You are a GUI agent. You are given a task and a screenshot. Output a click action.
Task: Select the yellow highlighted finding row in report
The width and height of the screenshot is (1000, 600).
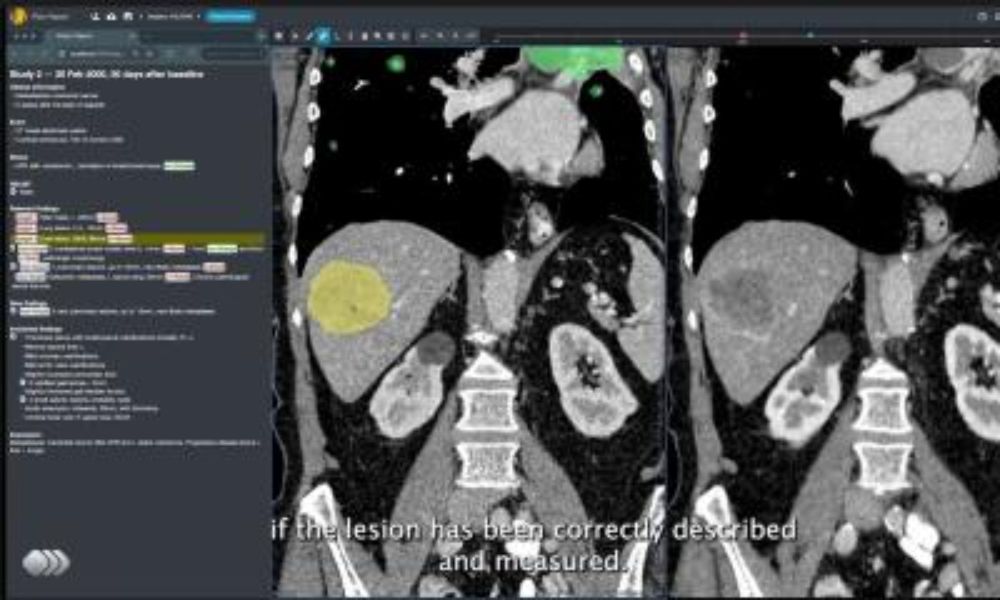click(x=137, y=238)
